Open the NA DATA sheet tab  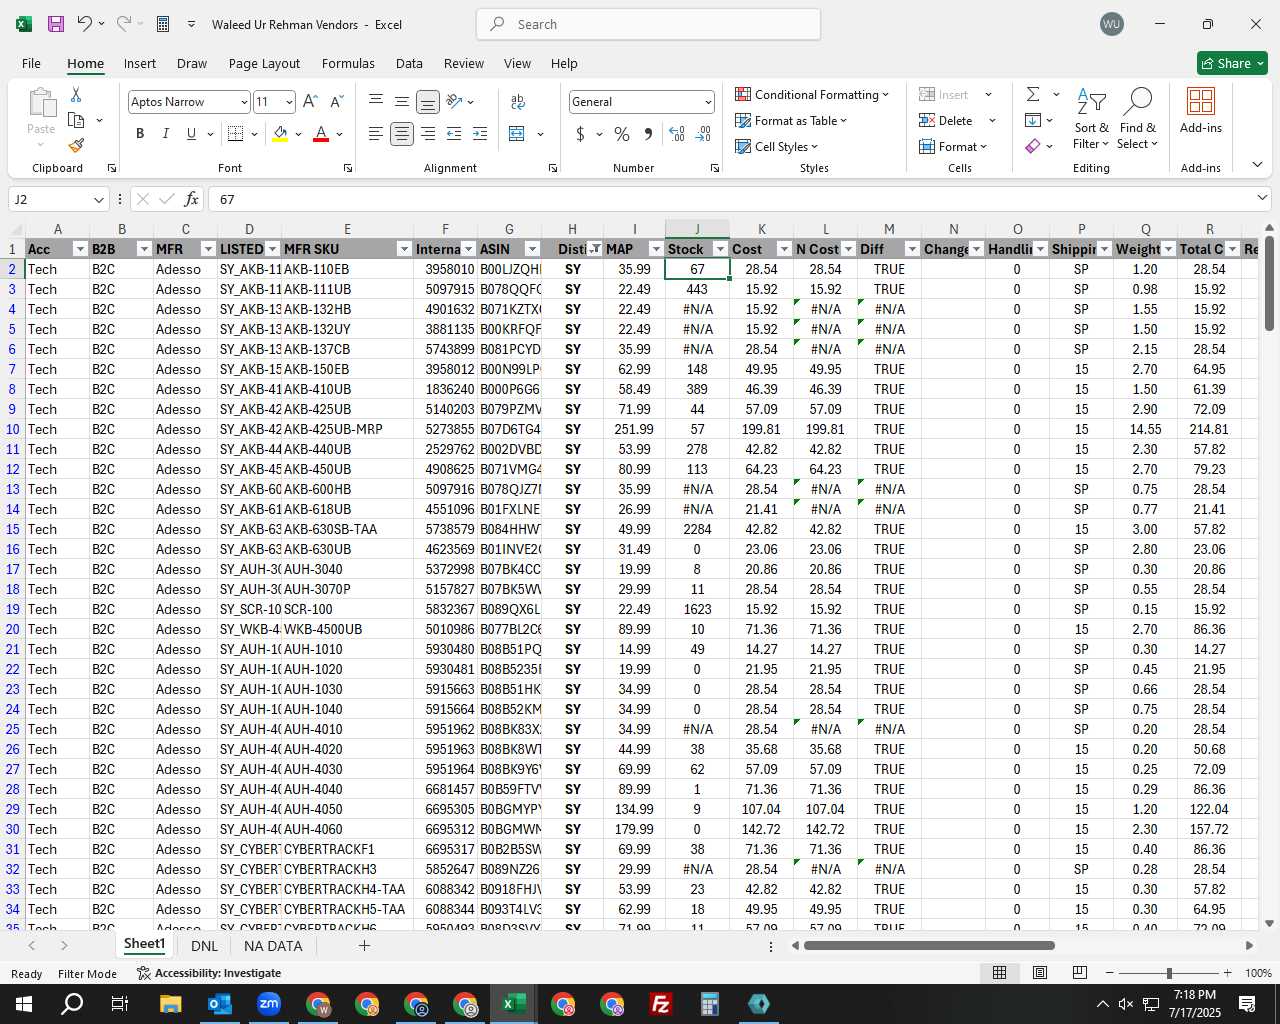[273, 945]
